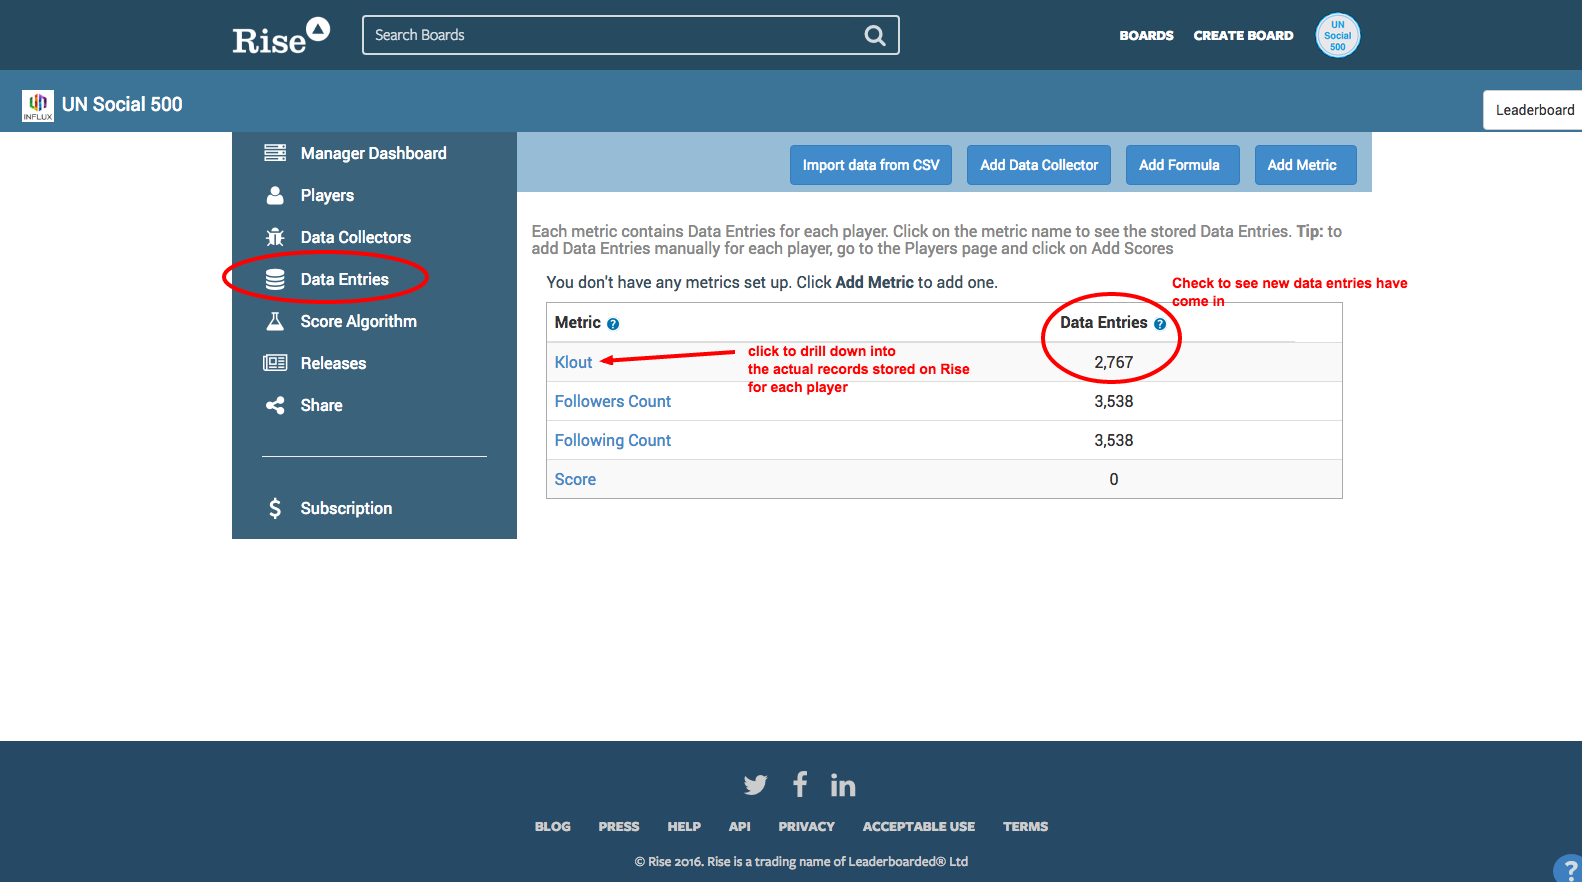Open the Leaderboard button

pos(1533,110)
